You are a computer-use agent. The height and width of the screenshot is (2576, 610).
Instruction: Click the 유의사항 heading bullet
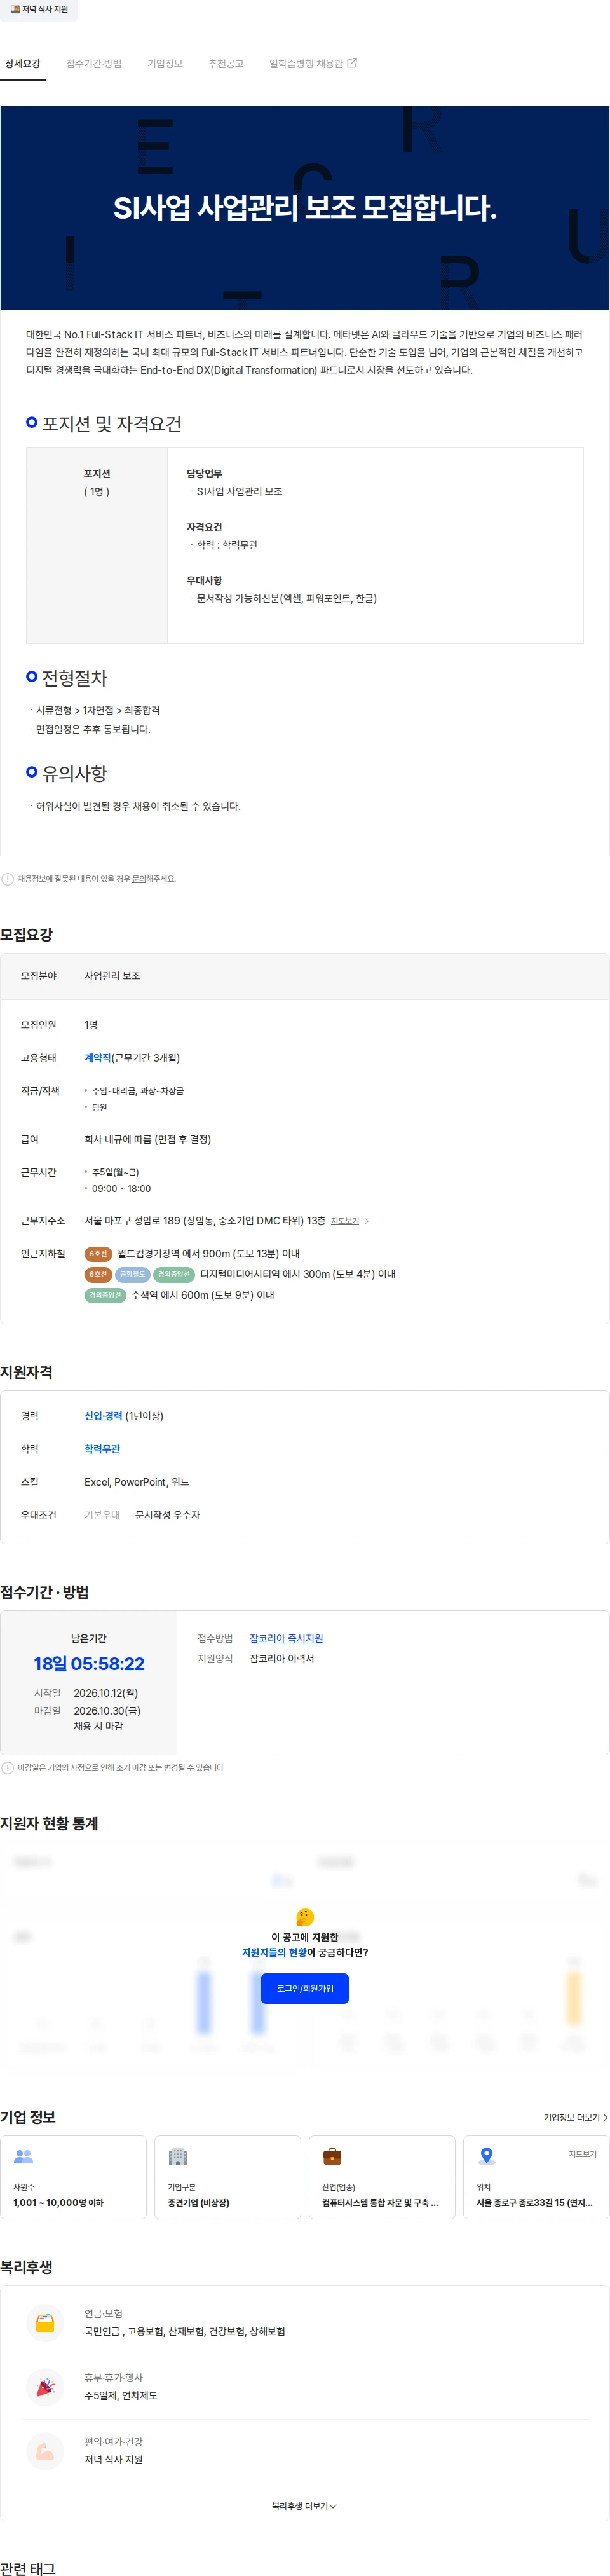coord(32,772)
